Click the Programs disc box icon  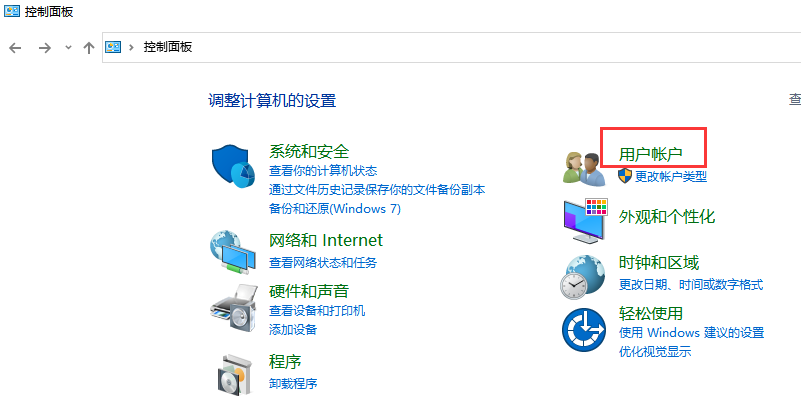click(x=235, y=374)
